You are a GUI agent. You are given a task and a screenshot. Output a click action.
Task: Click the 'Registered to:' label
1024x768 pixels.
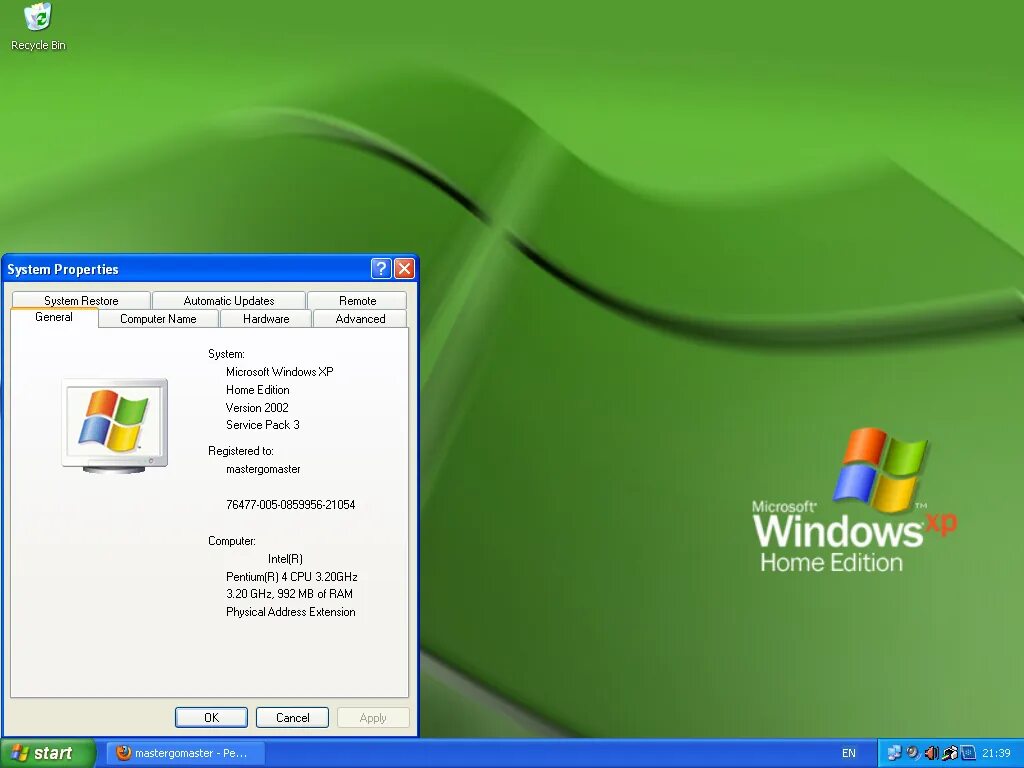[240, 451]
